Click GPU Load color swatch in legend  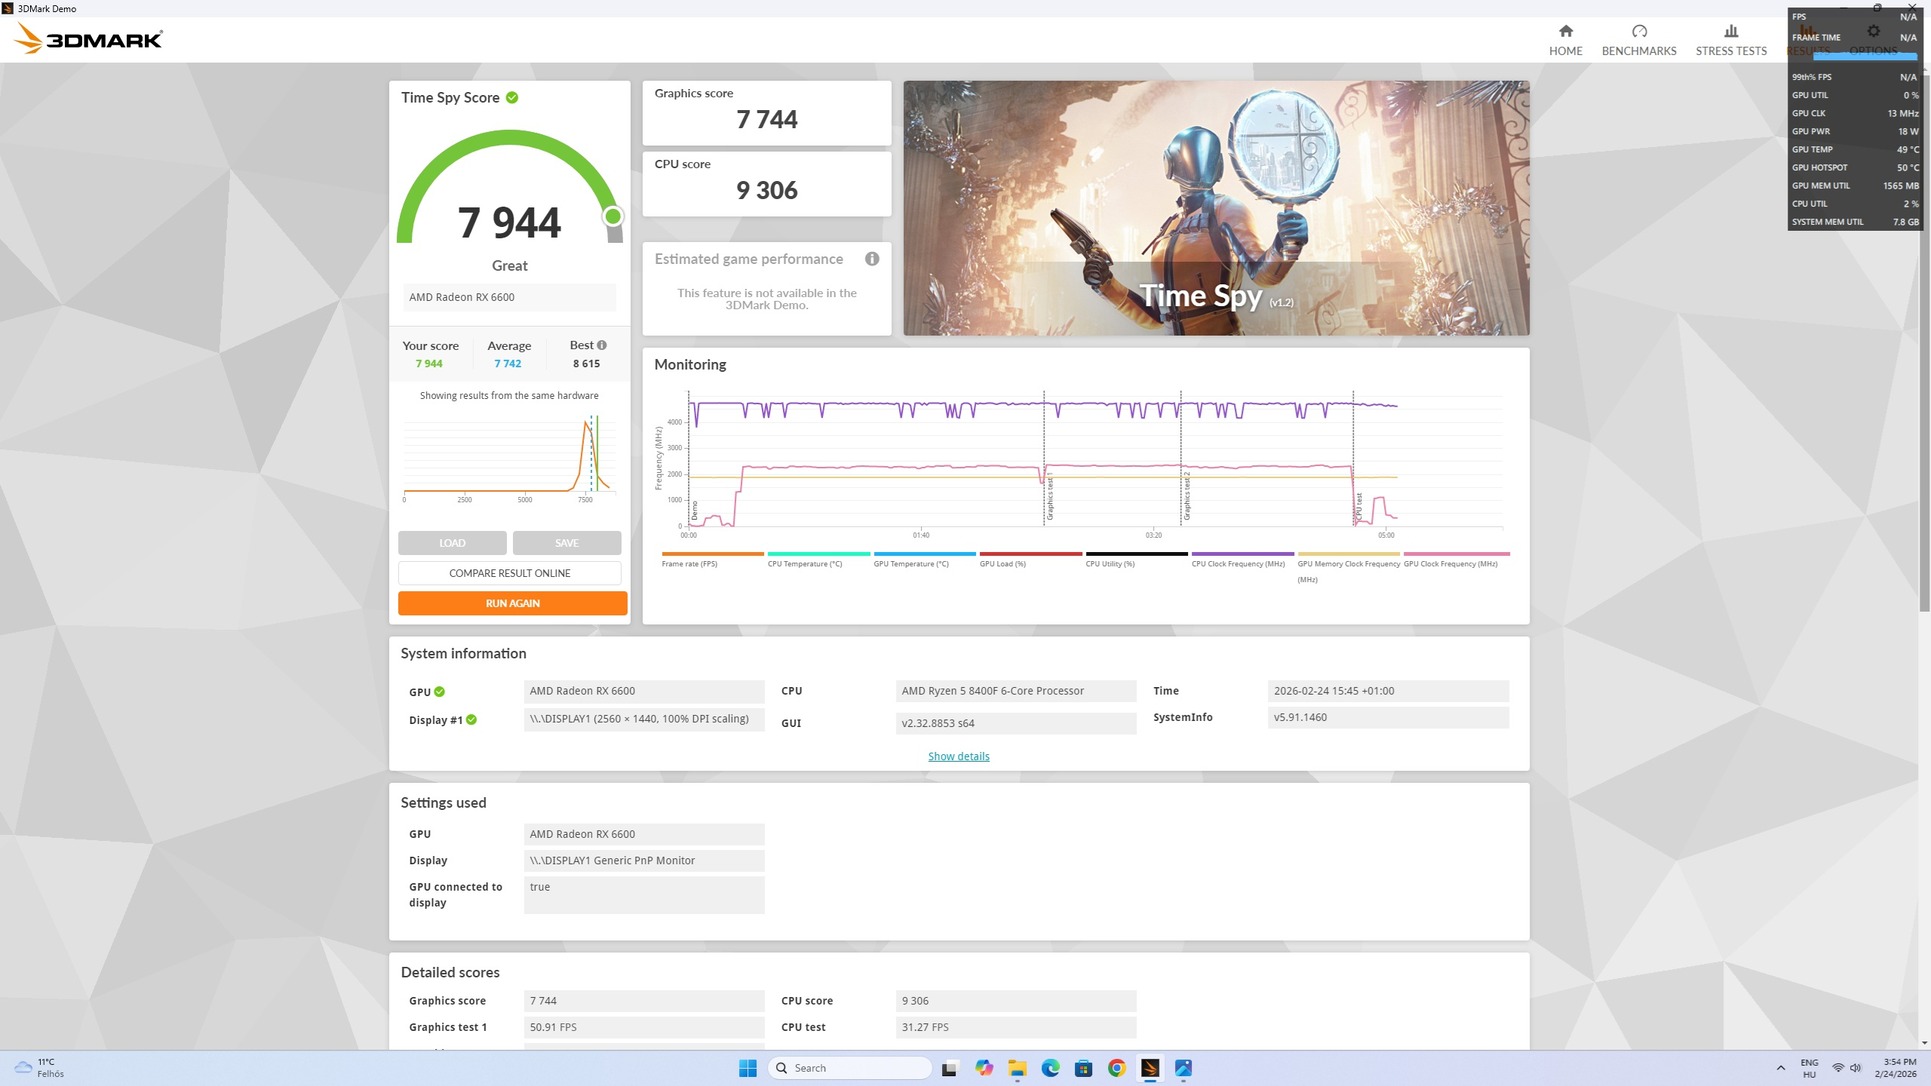(x=1030, y=553)
